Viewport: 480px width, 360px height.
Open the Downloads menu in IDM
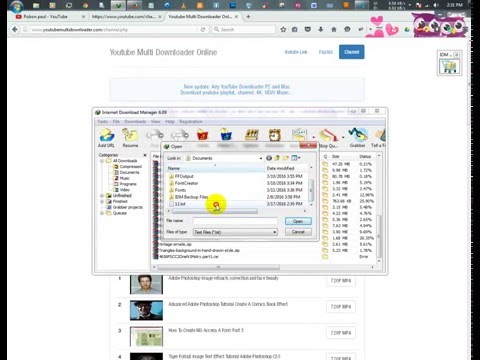pyautogui.click(x=135, y=122)
